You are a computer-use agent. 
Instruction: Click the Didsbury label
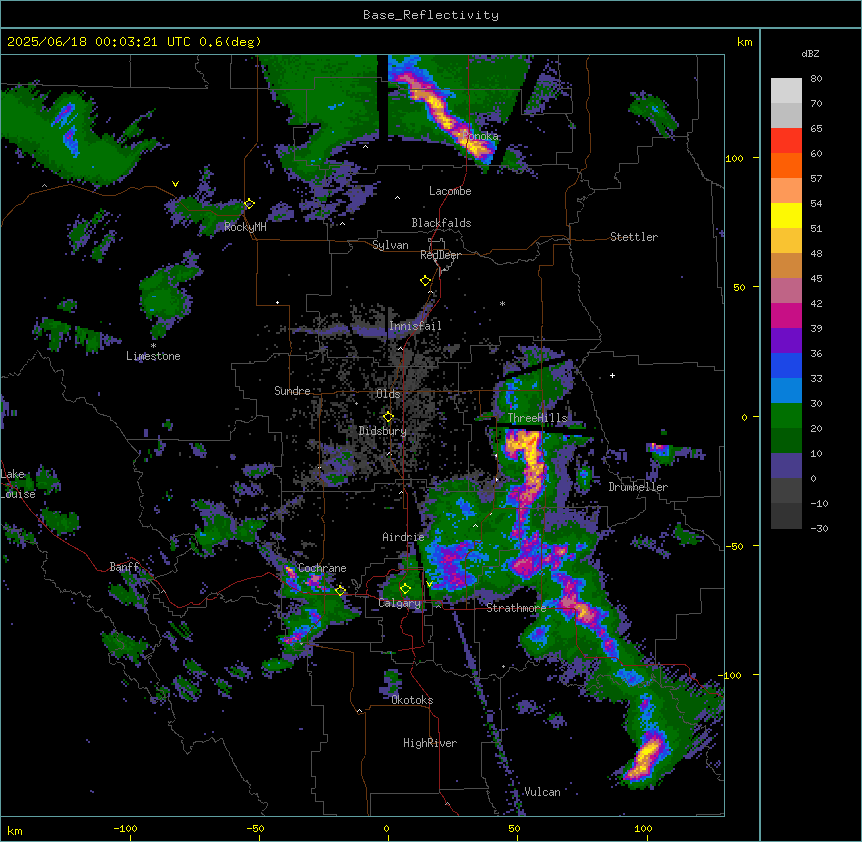point(383,431)
